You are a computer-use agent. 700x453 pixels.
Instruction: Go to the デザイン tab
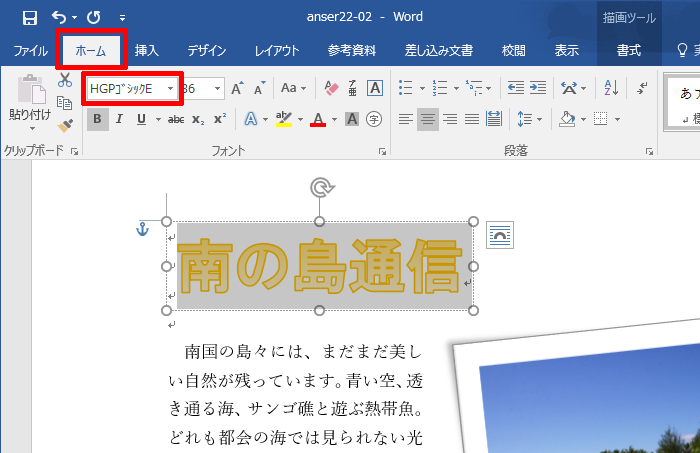click(x=207, y=51)
